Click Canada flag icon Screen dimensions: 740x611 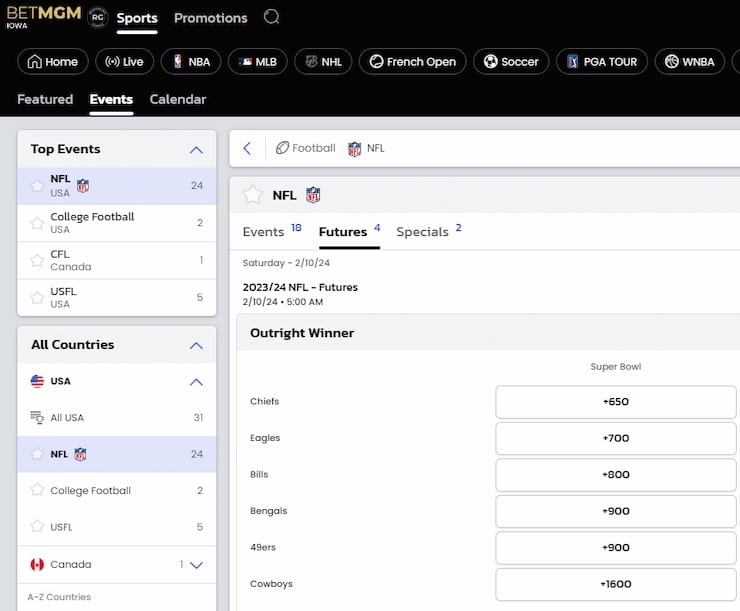click(x=37, y=564)
